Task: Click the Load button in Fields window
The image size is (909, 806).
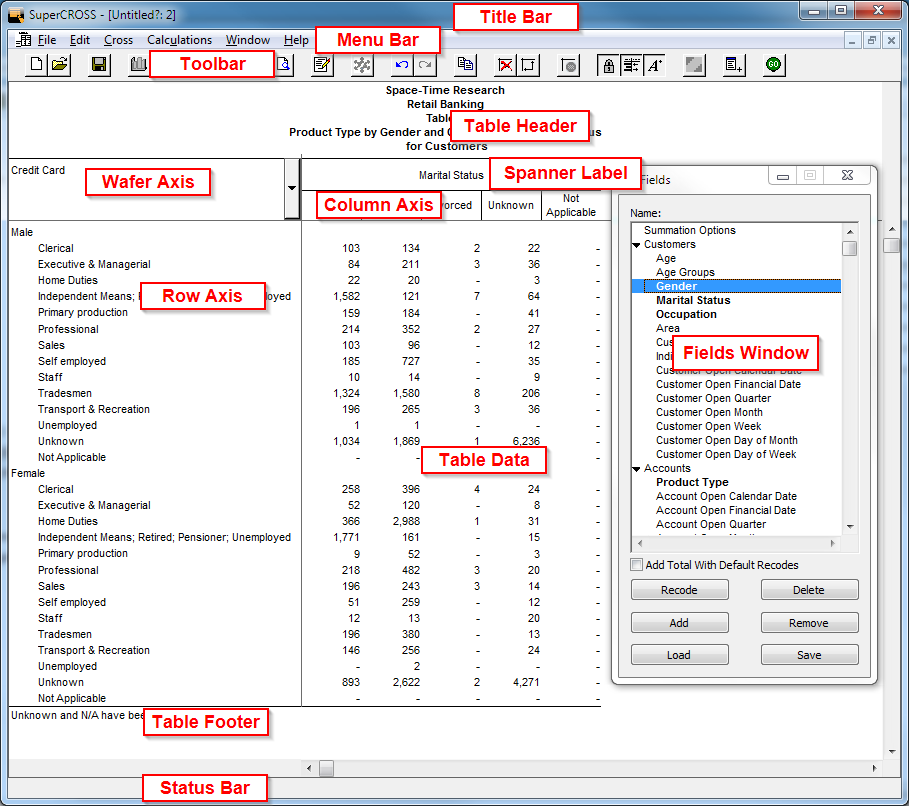Action: tap(679, 655)
